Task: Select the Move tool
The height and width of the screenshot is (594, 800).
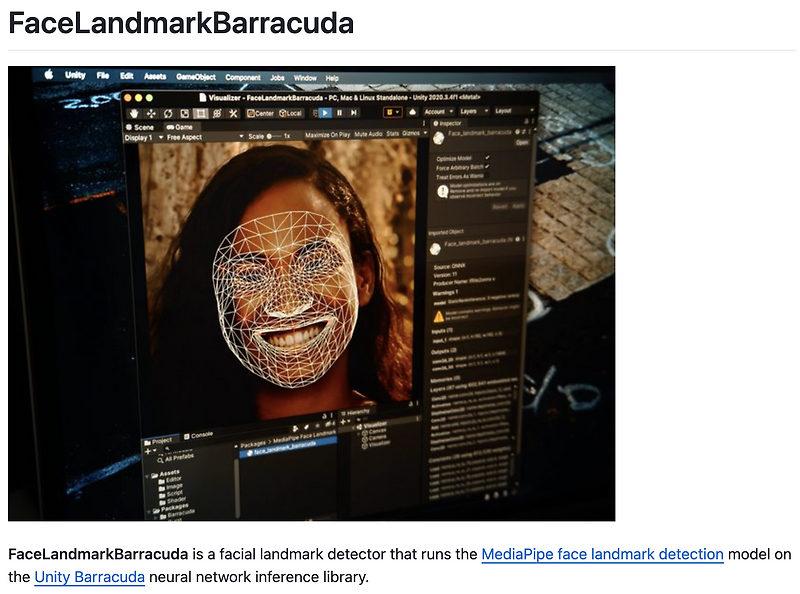Action: [x=150, y=112]
